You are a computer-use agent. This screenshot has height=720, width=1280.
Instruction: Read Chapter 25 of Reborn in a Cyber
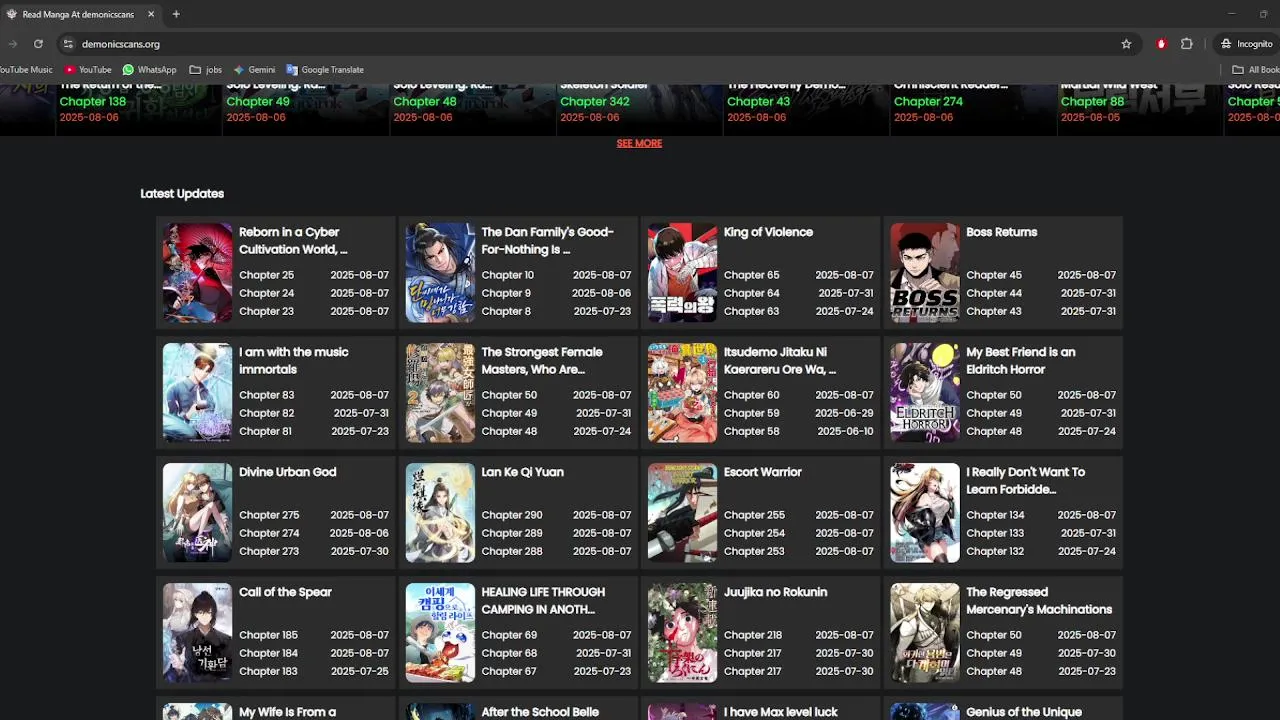(266, 275)
